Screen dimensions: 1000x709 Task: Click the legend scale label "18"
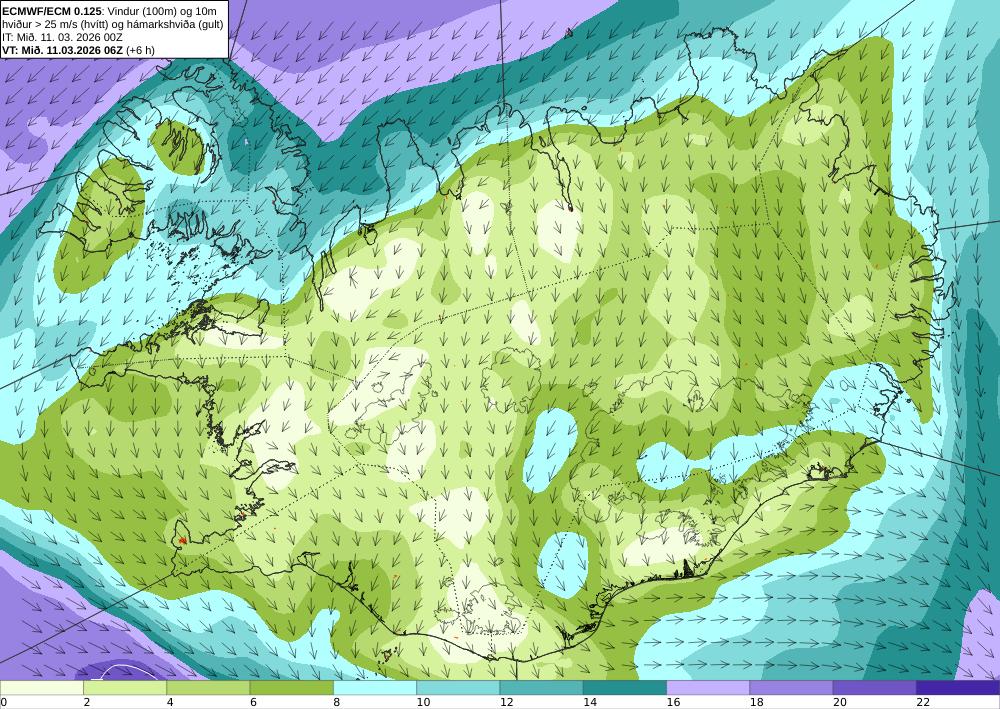756,703
